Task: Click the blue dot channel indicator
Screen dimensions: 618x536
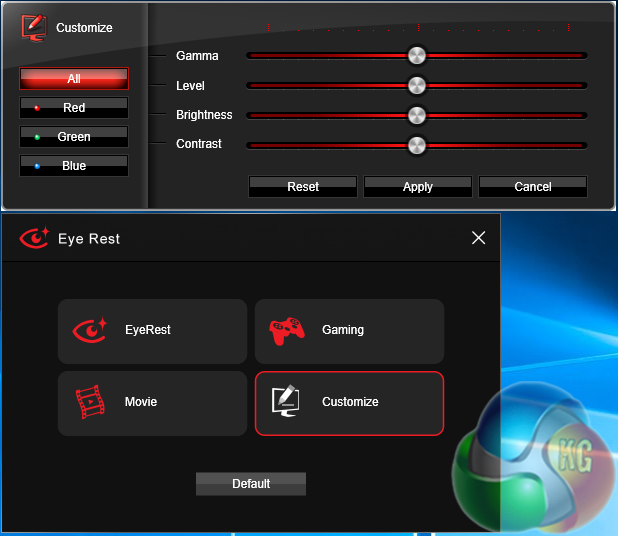Action: click(x=37, y=166)
